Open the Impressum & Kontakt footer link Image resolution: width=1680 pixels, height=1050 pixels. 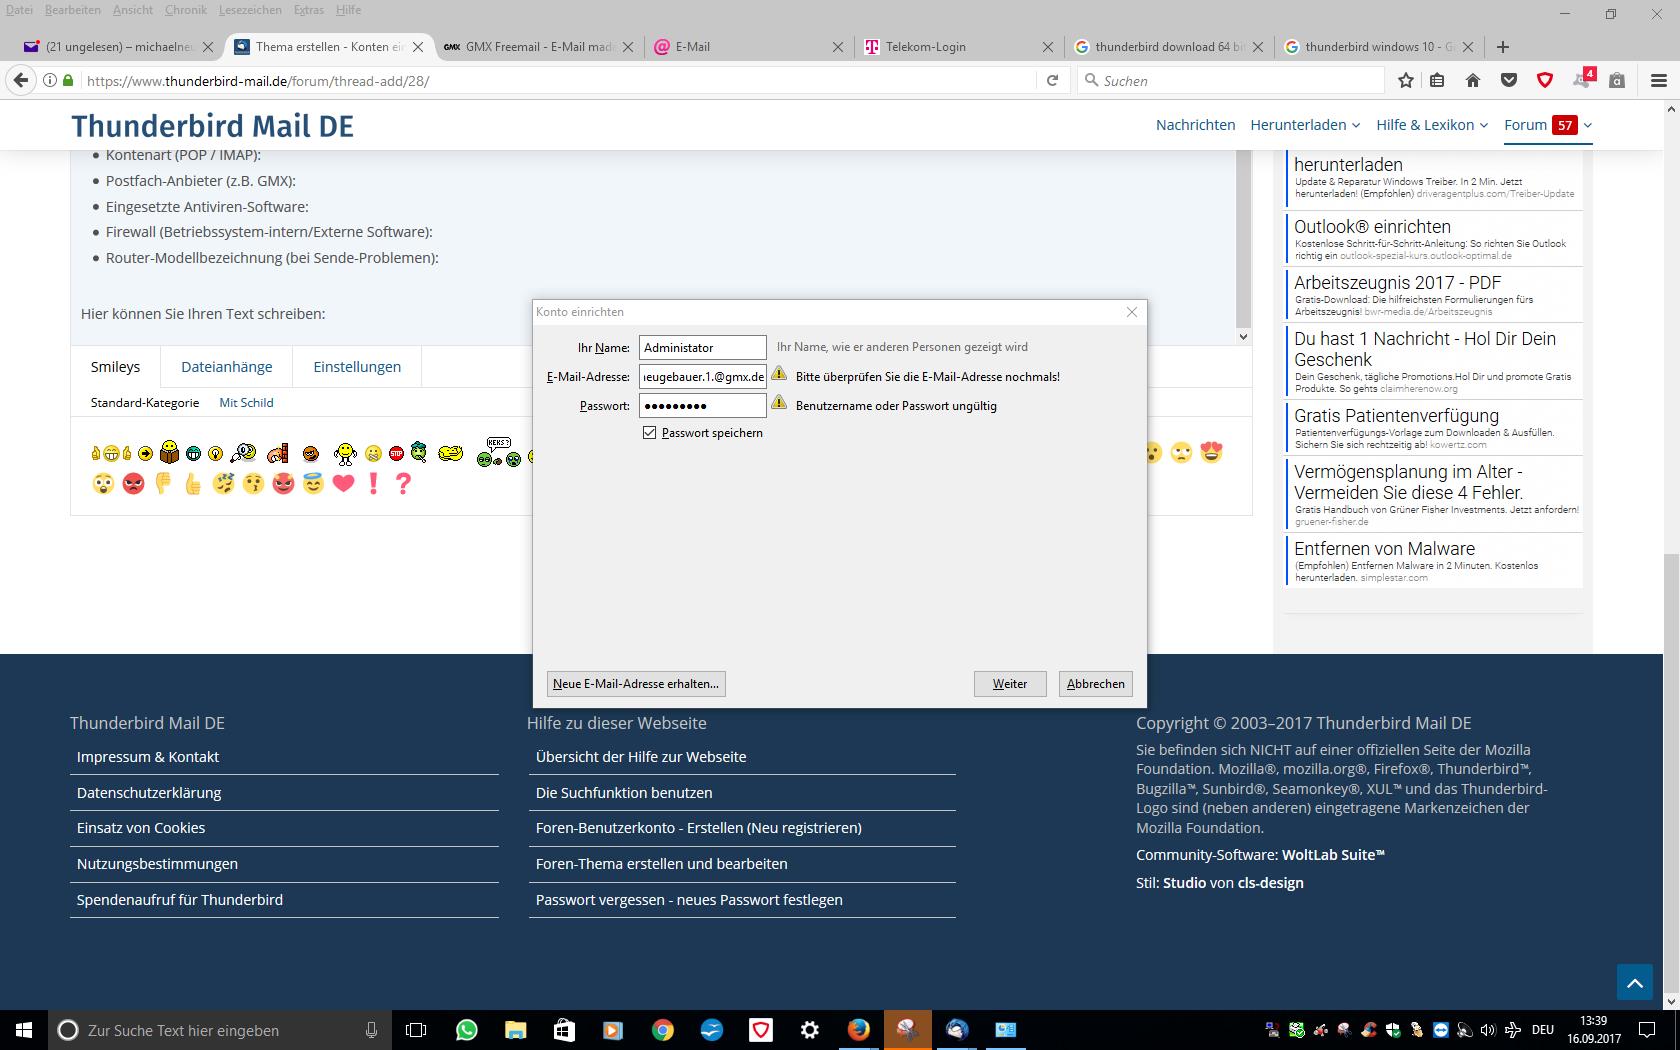(148, 757)
